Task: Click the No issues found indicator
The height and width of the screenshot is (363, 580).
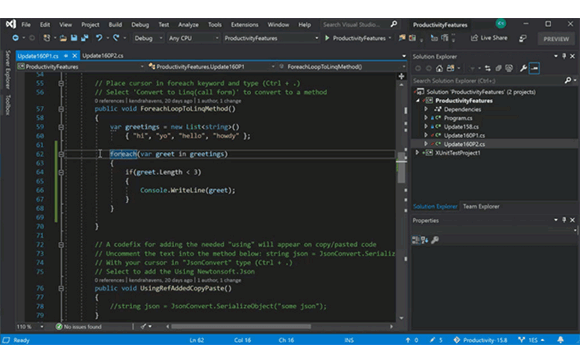Action: (x=78, y=327)
